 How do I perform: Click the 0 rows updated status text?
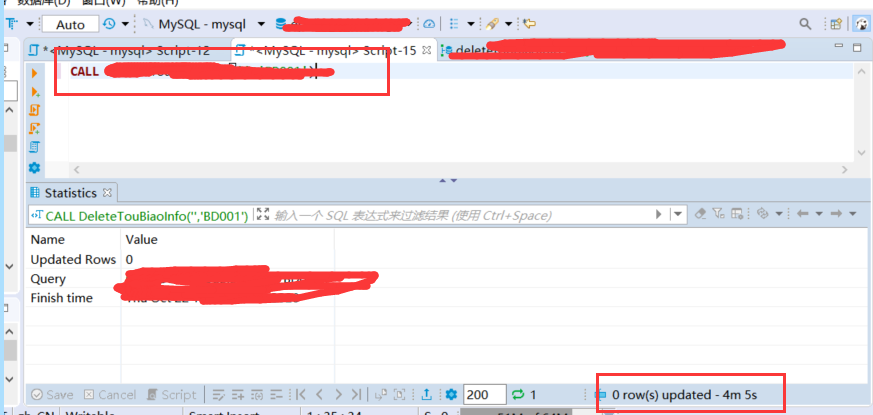[x=684, y=395]
